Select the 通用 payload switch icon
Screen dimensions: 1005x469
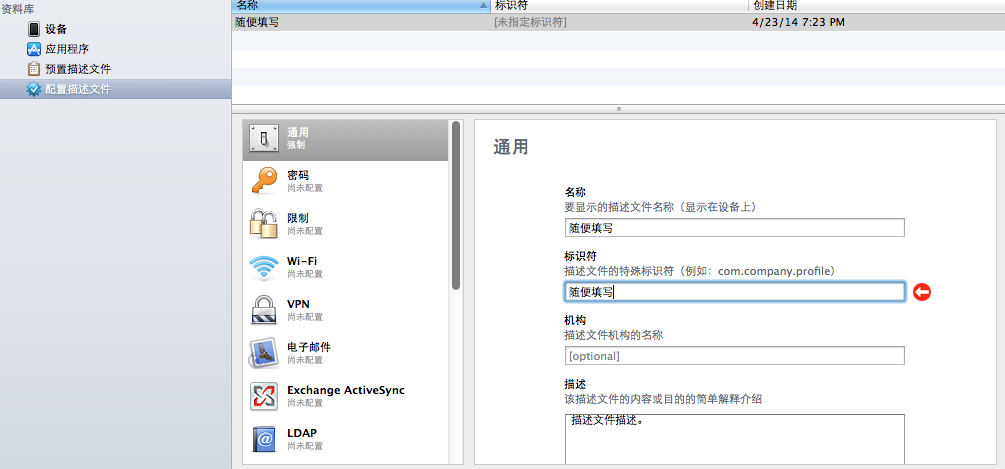264,139
